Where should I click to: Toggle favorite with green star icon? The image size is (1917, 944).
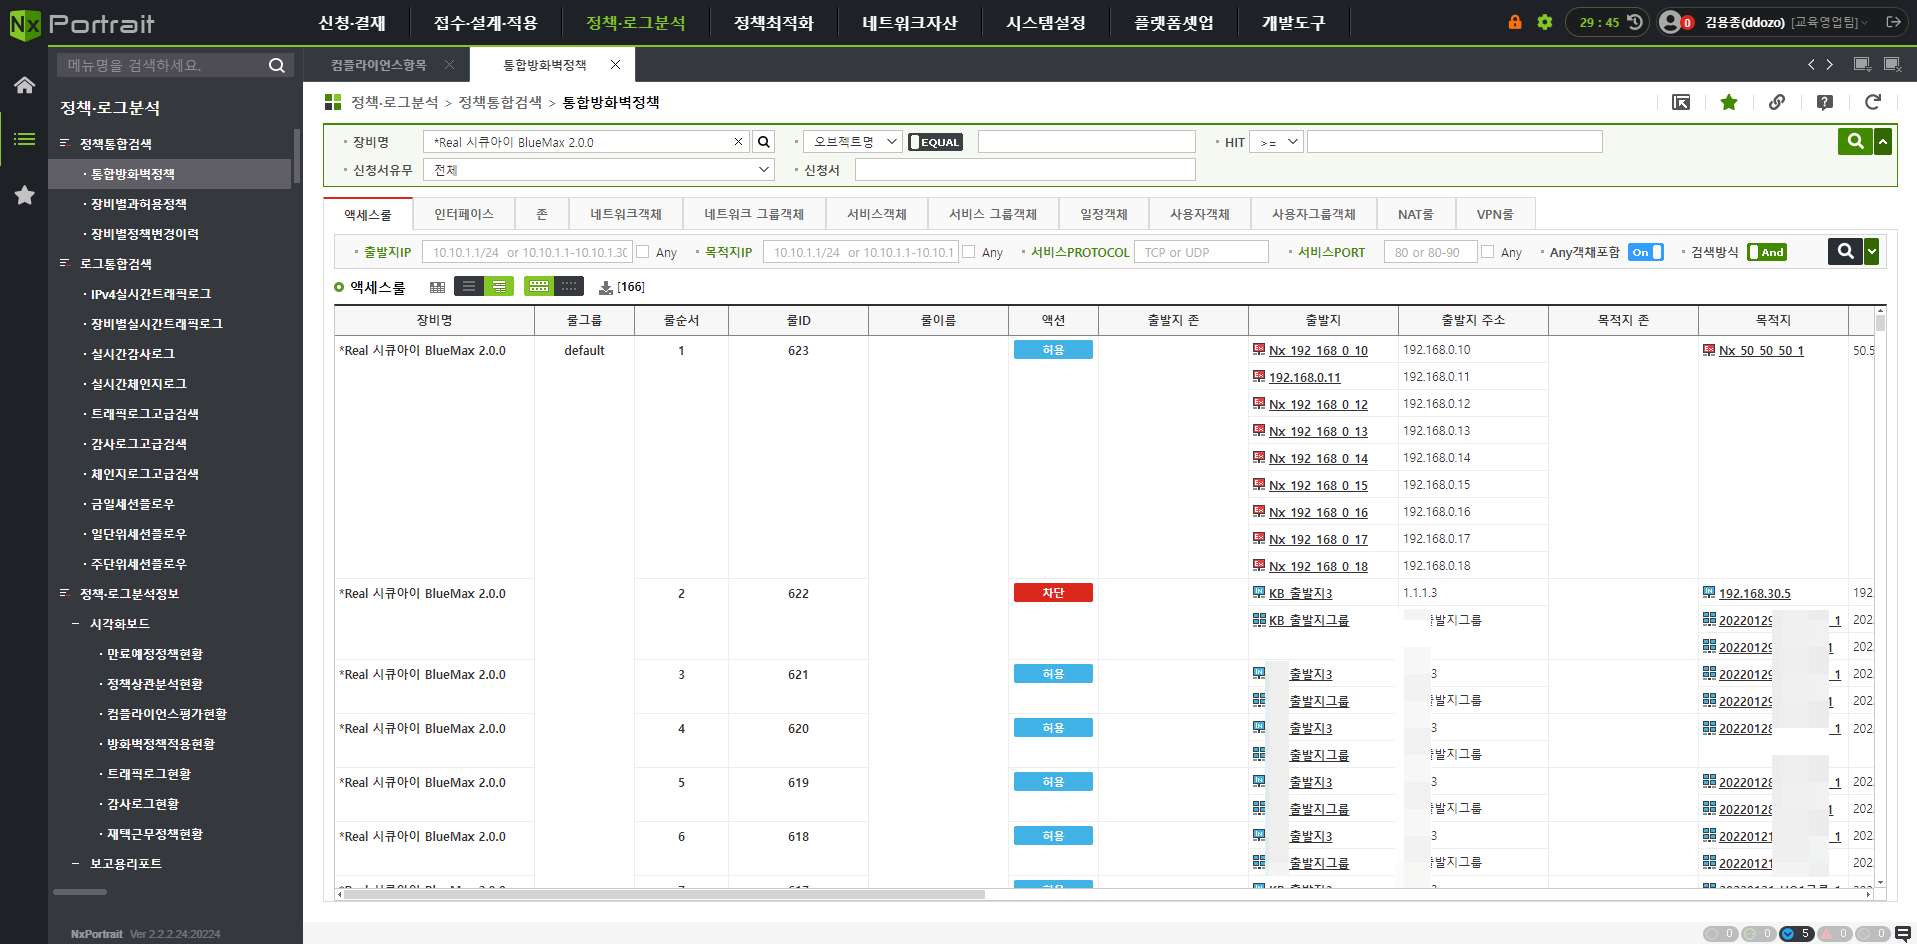coord(1729,102)
